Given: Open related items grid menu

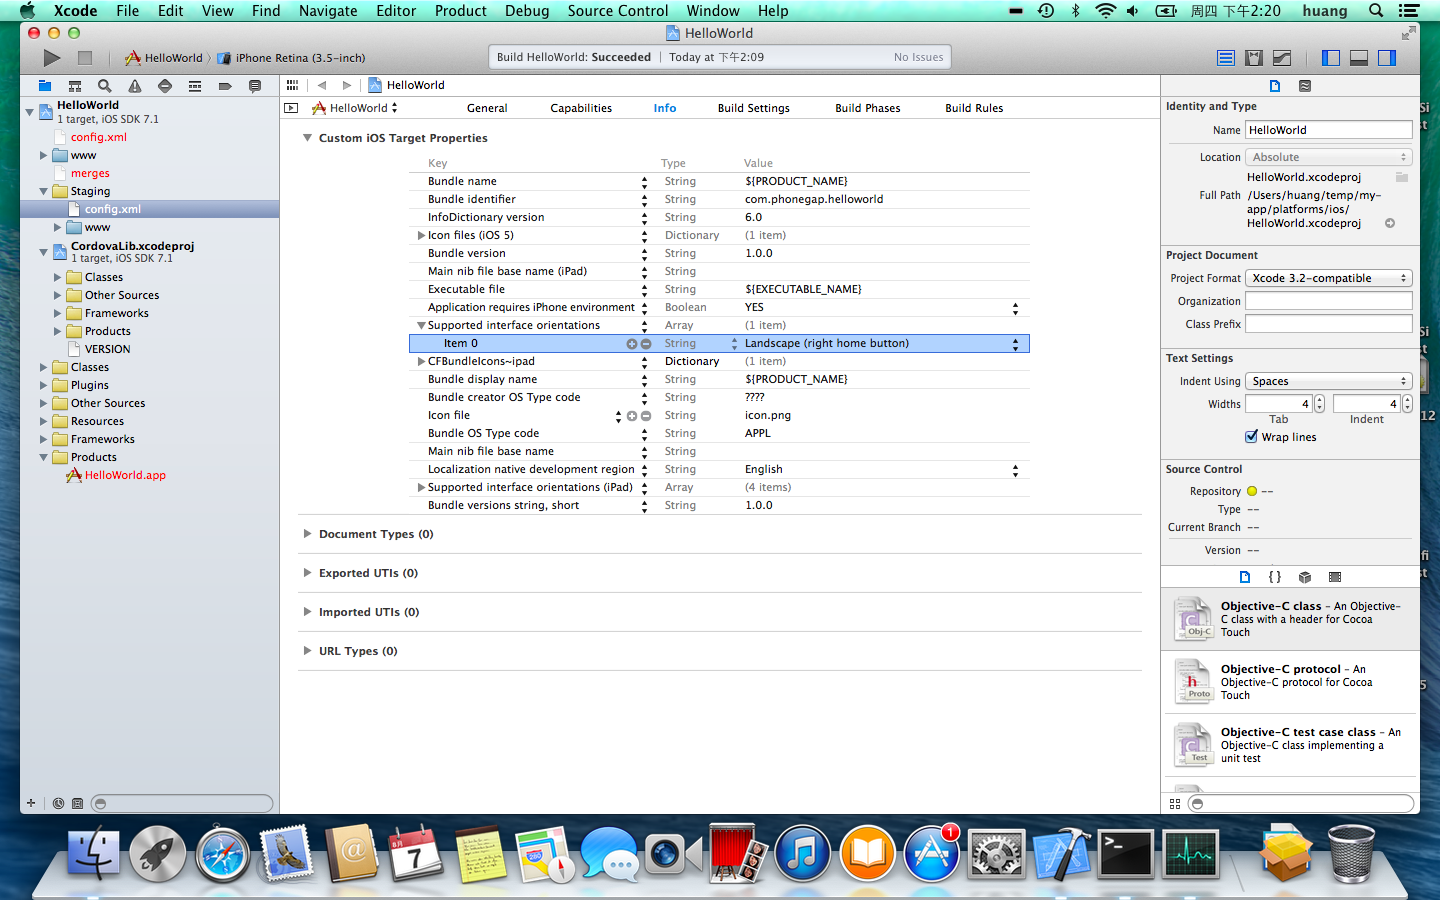Looking at the screenshot, I should pos(292,85).
